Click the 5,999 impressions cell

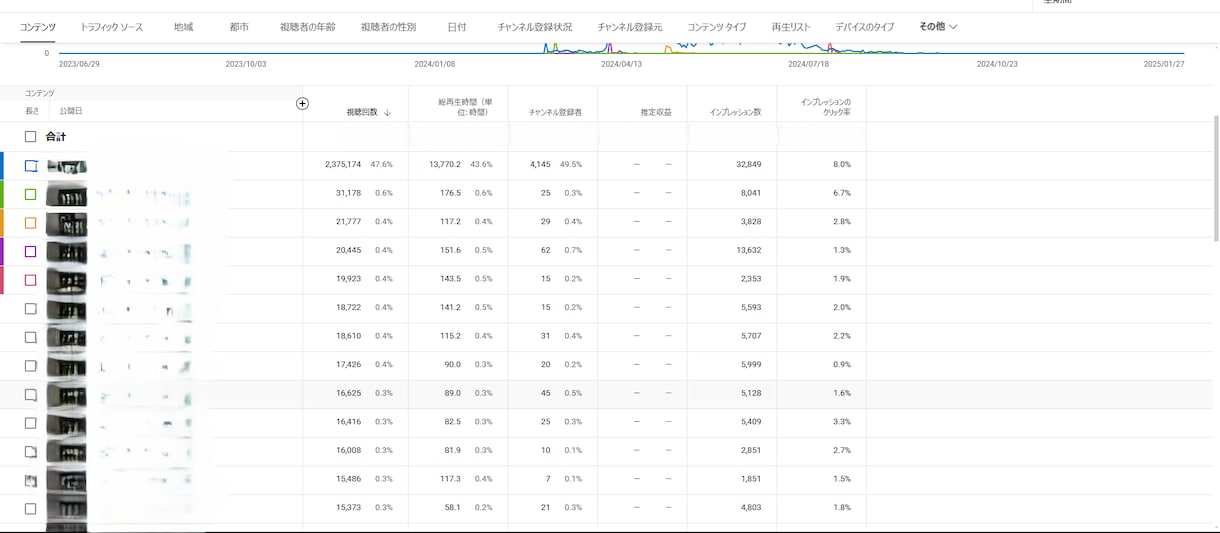click(751, 365)
